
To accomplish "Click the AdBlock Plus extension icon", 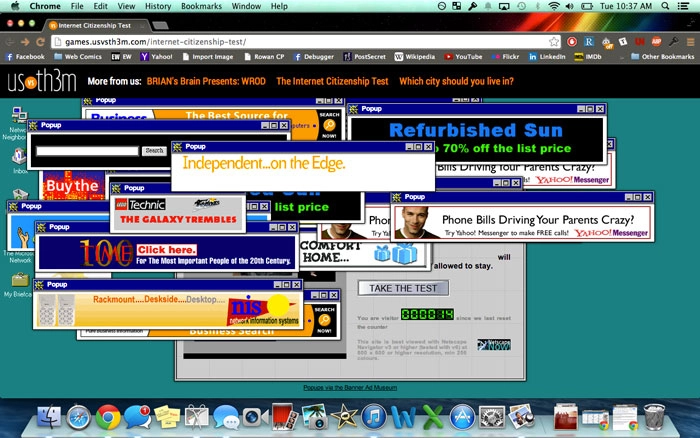I will pos(656,42).
